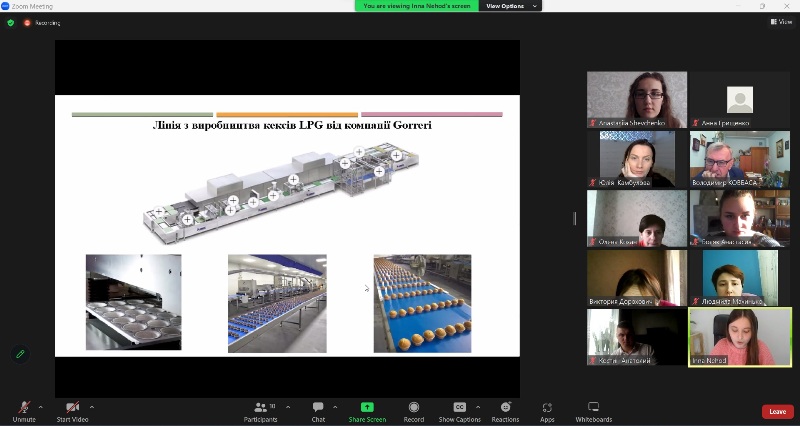
Task: Expand the arrow next to Participants
Action: 288,407
